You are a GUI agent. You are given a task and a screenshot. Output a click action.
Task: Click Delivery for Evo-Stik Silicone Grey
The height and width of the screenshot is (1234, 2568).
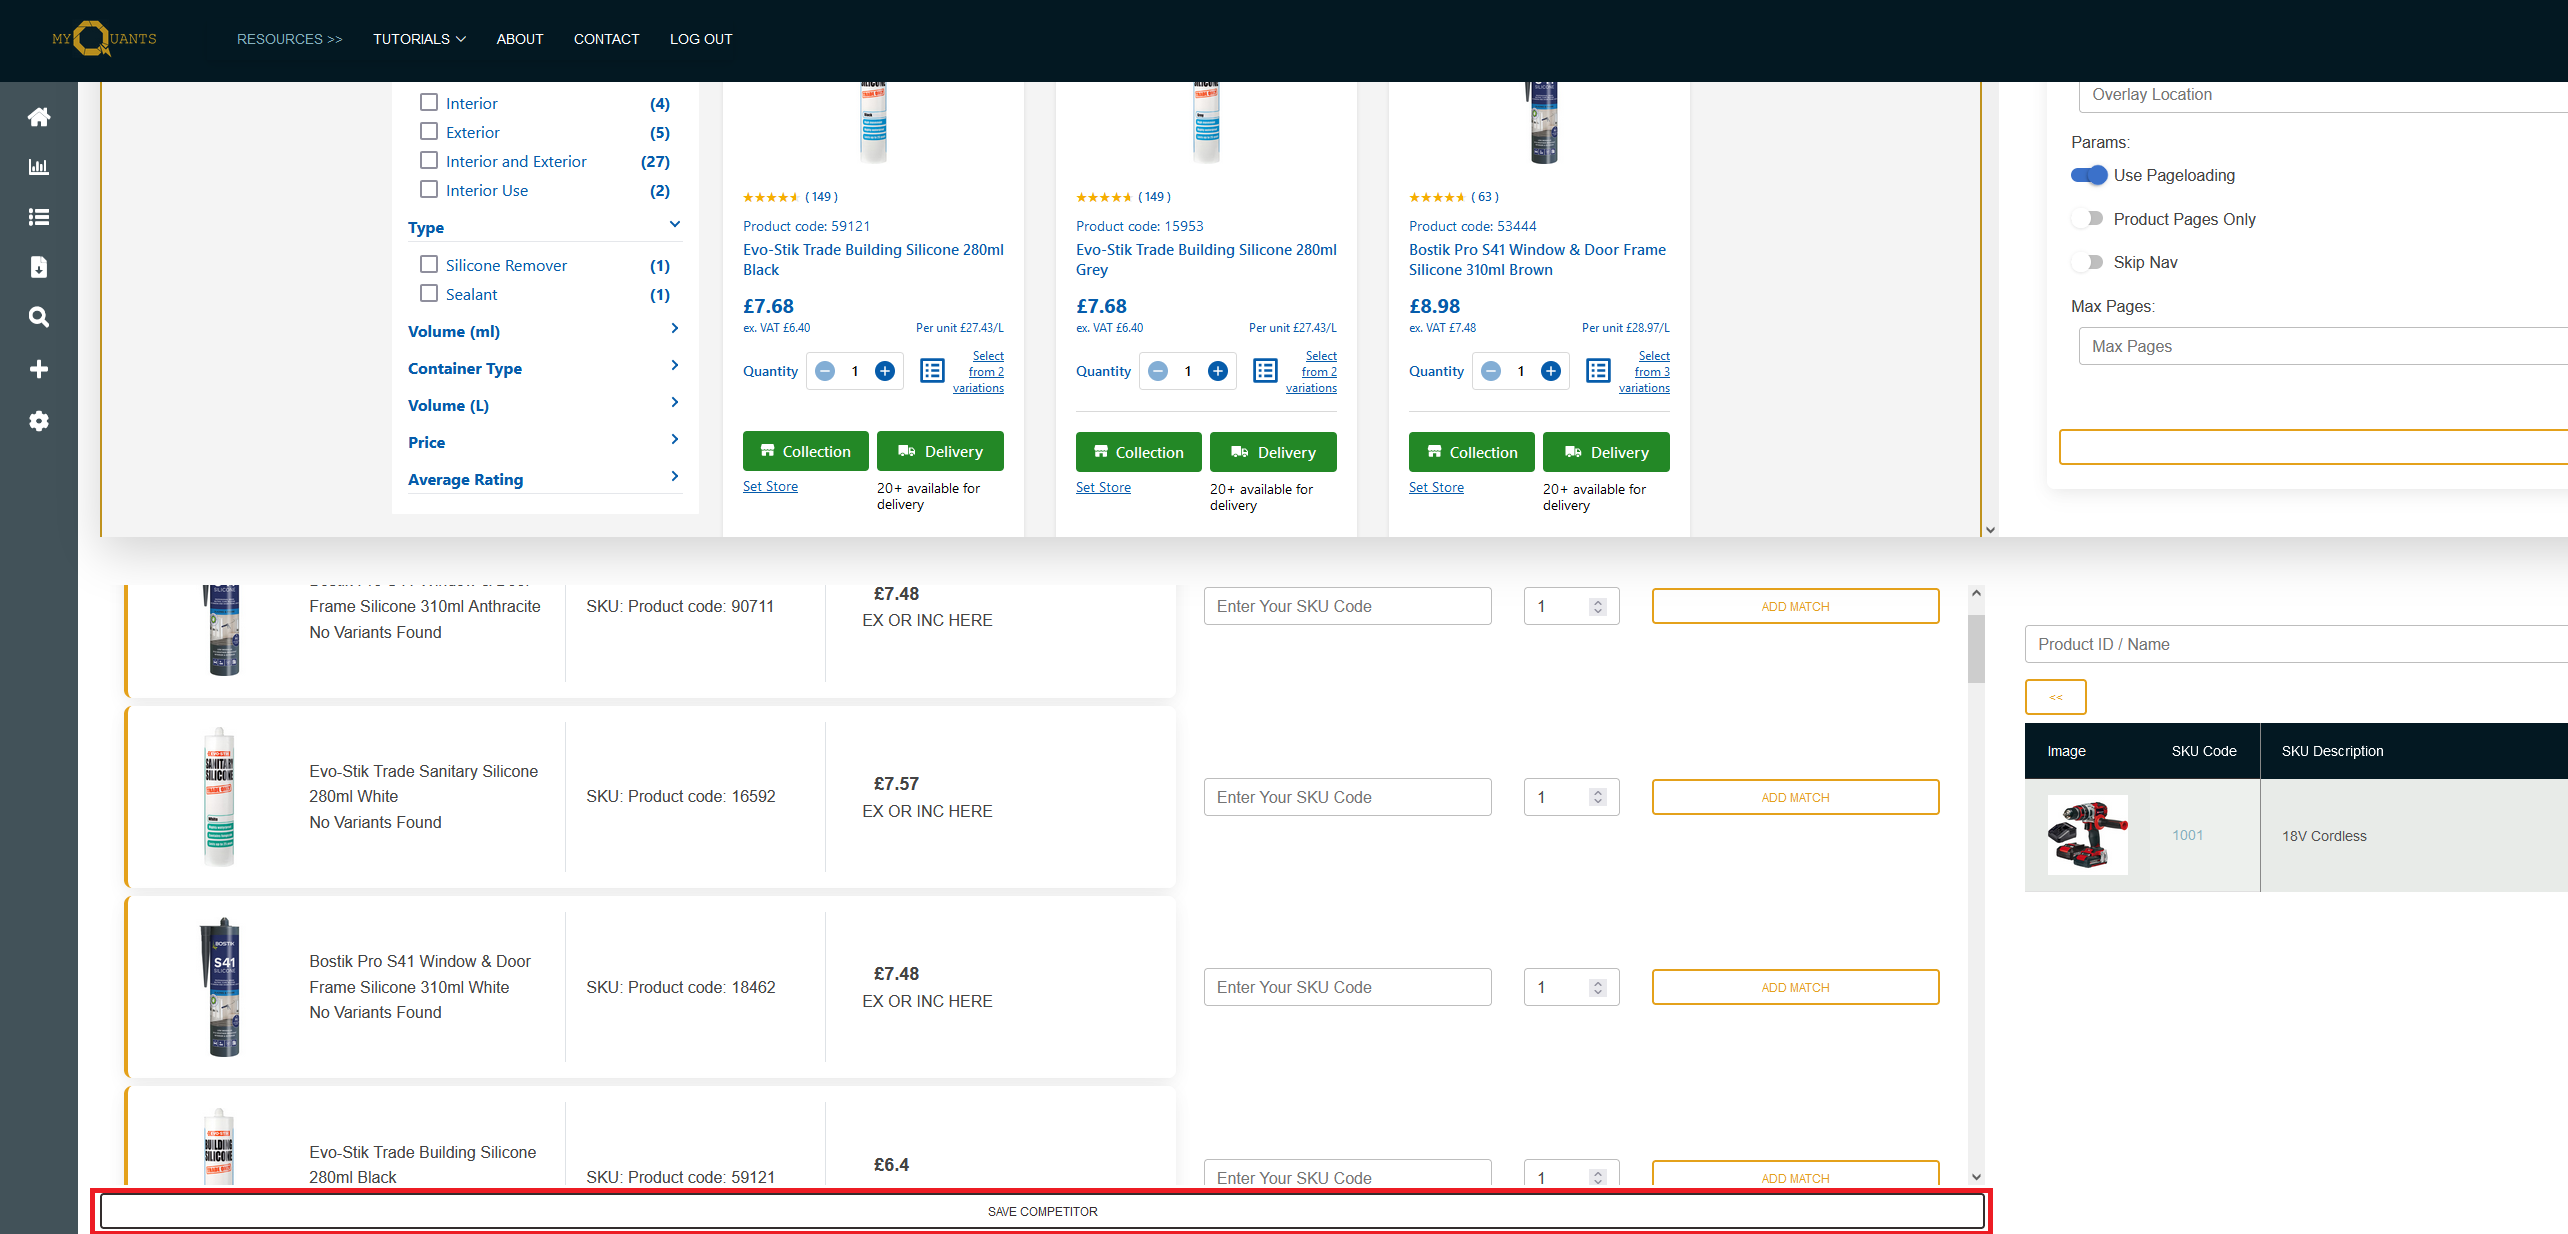1273,452
